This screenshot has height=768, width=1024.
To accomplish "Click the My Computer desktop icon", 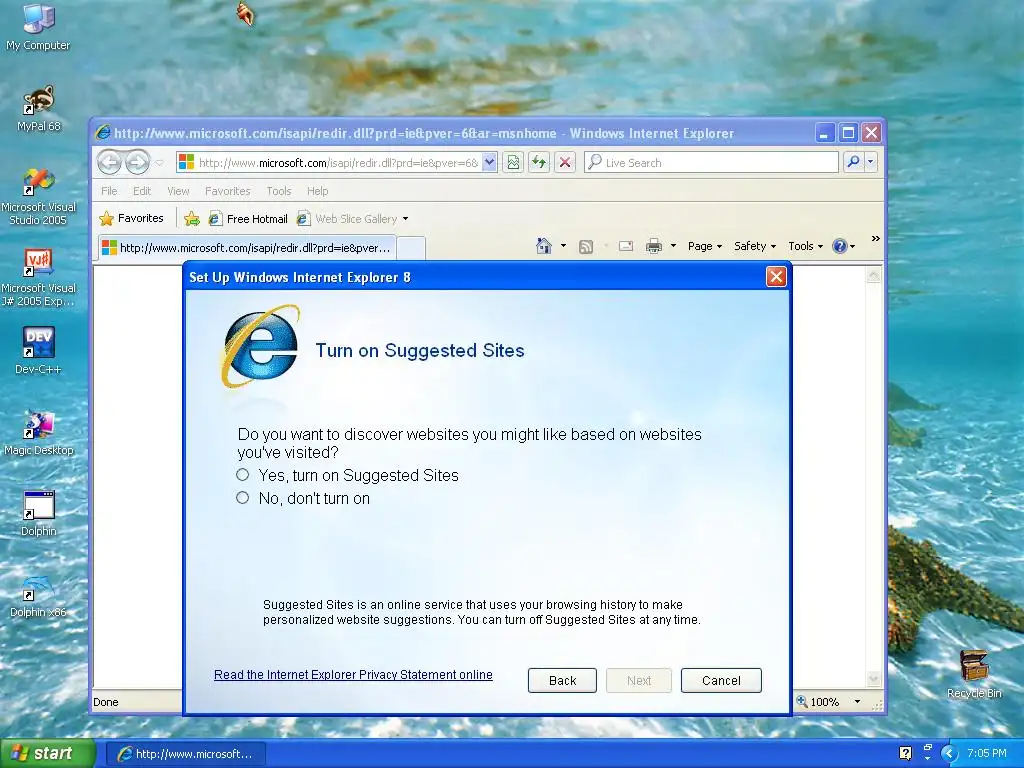I will pos(38,29).
